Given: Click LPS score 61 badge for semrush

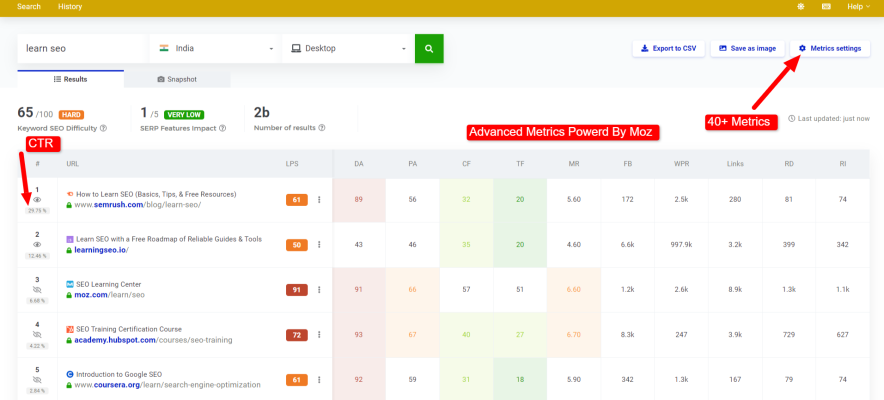Looking at the screenshot, I should coord(297,199).
